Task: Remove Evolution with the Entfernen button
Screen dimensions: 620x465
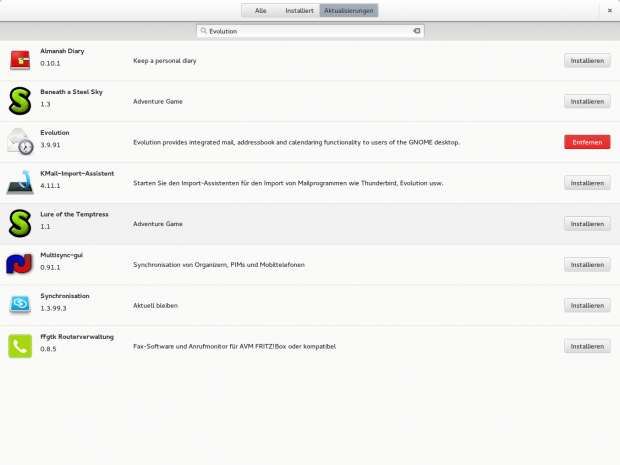Action: tap(587, 142)
